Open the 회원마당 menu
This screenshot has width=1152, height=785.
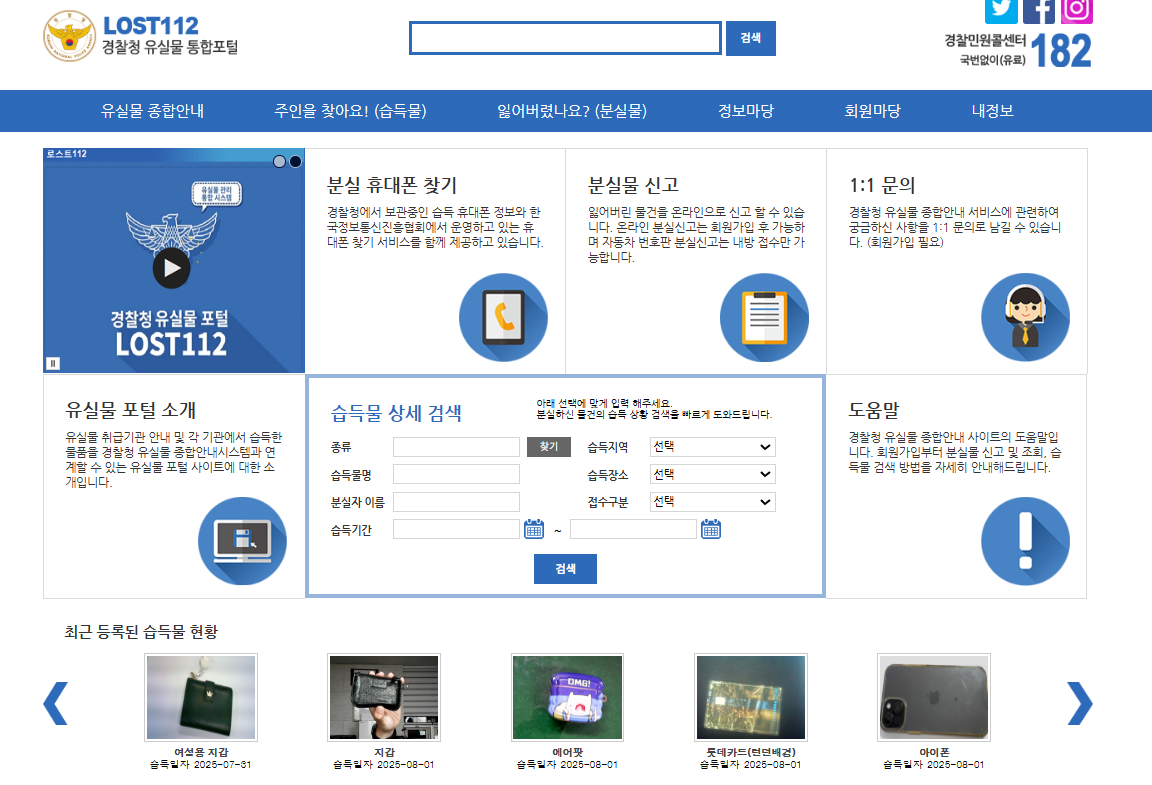click(872, 111)
